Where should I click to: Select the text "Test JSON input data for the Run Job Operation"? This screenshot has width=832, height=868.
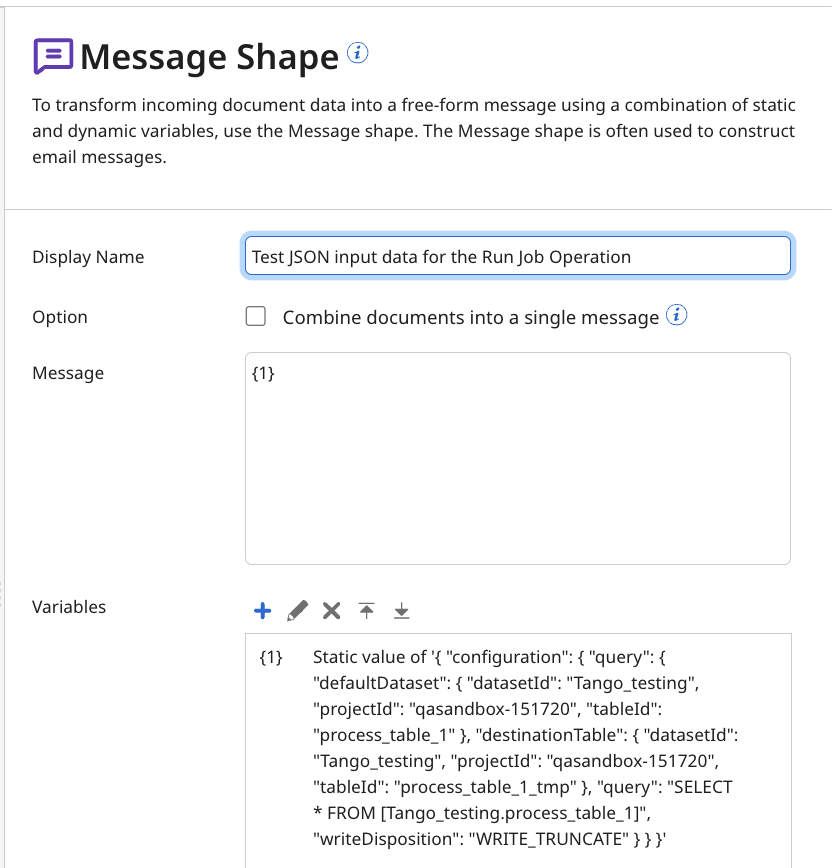pyautogui.click(x=438, y=256)
